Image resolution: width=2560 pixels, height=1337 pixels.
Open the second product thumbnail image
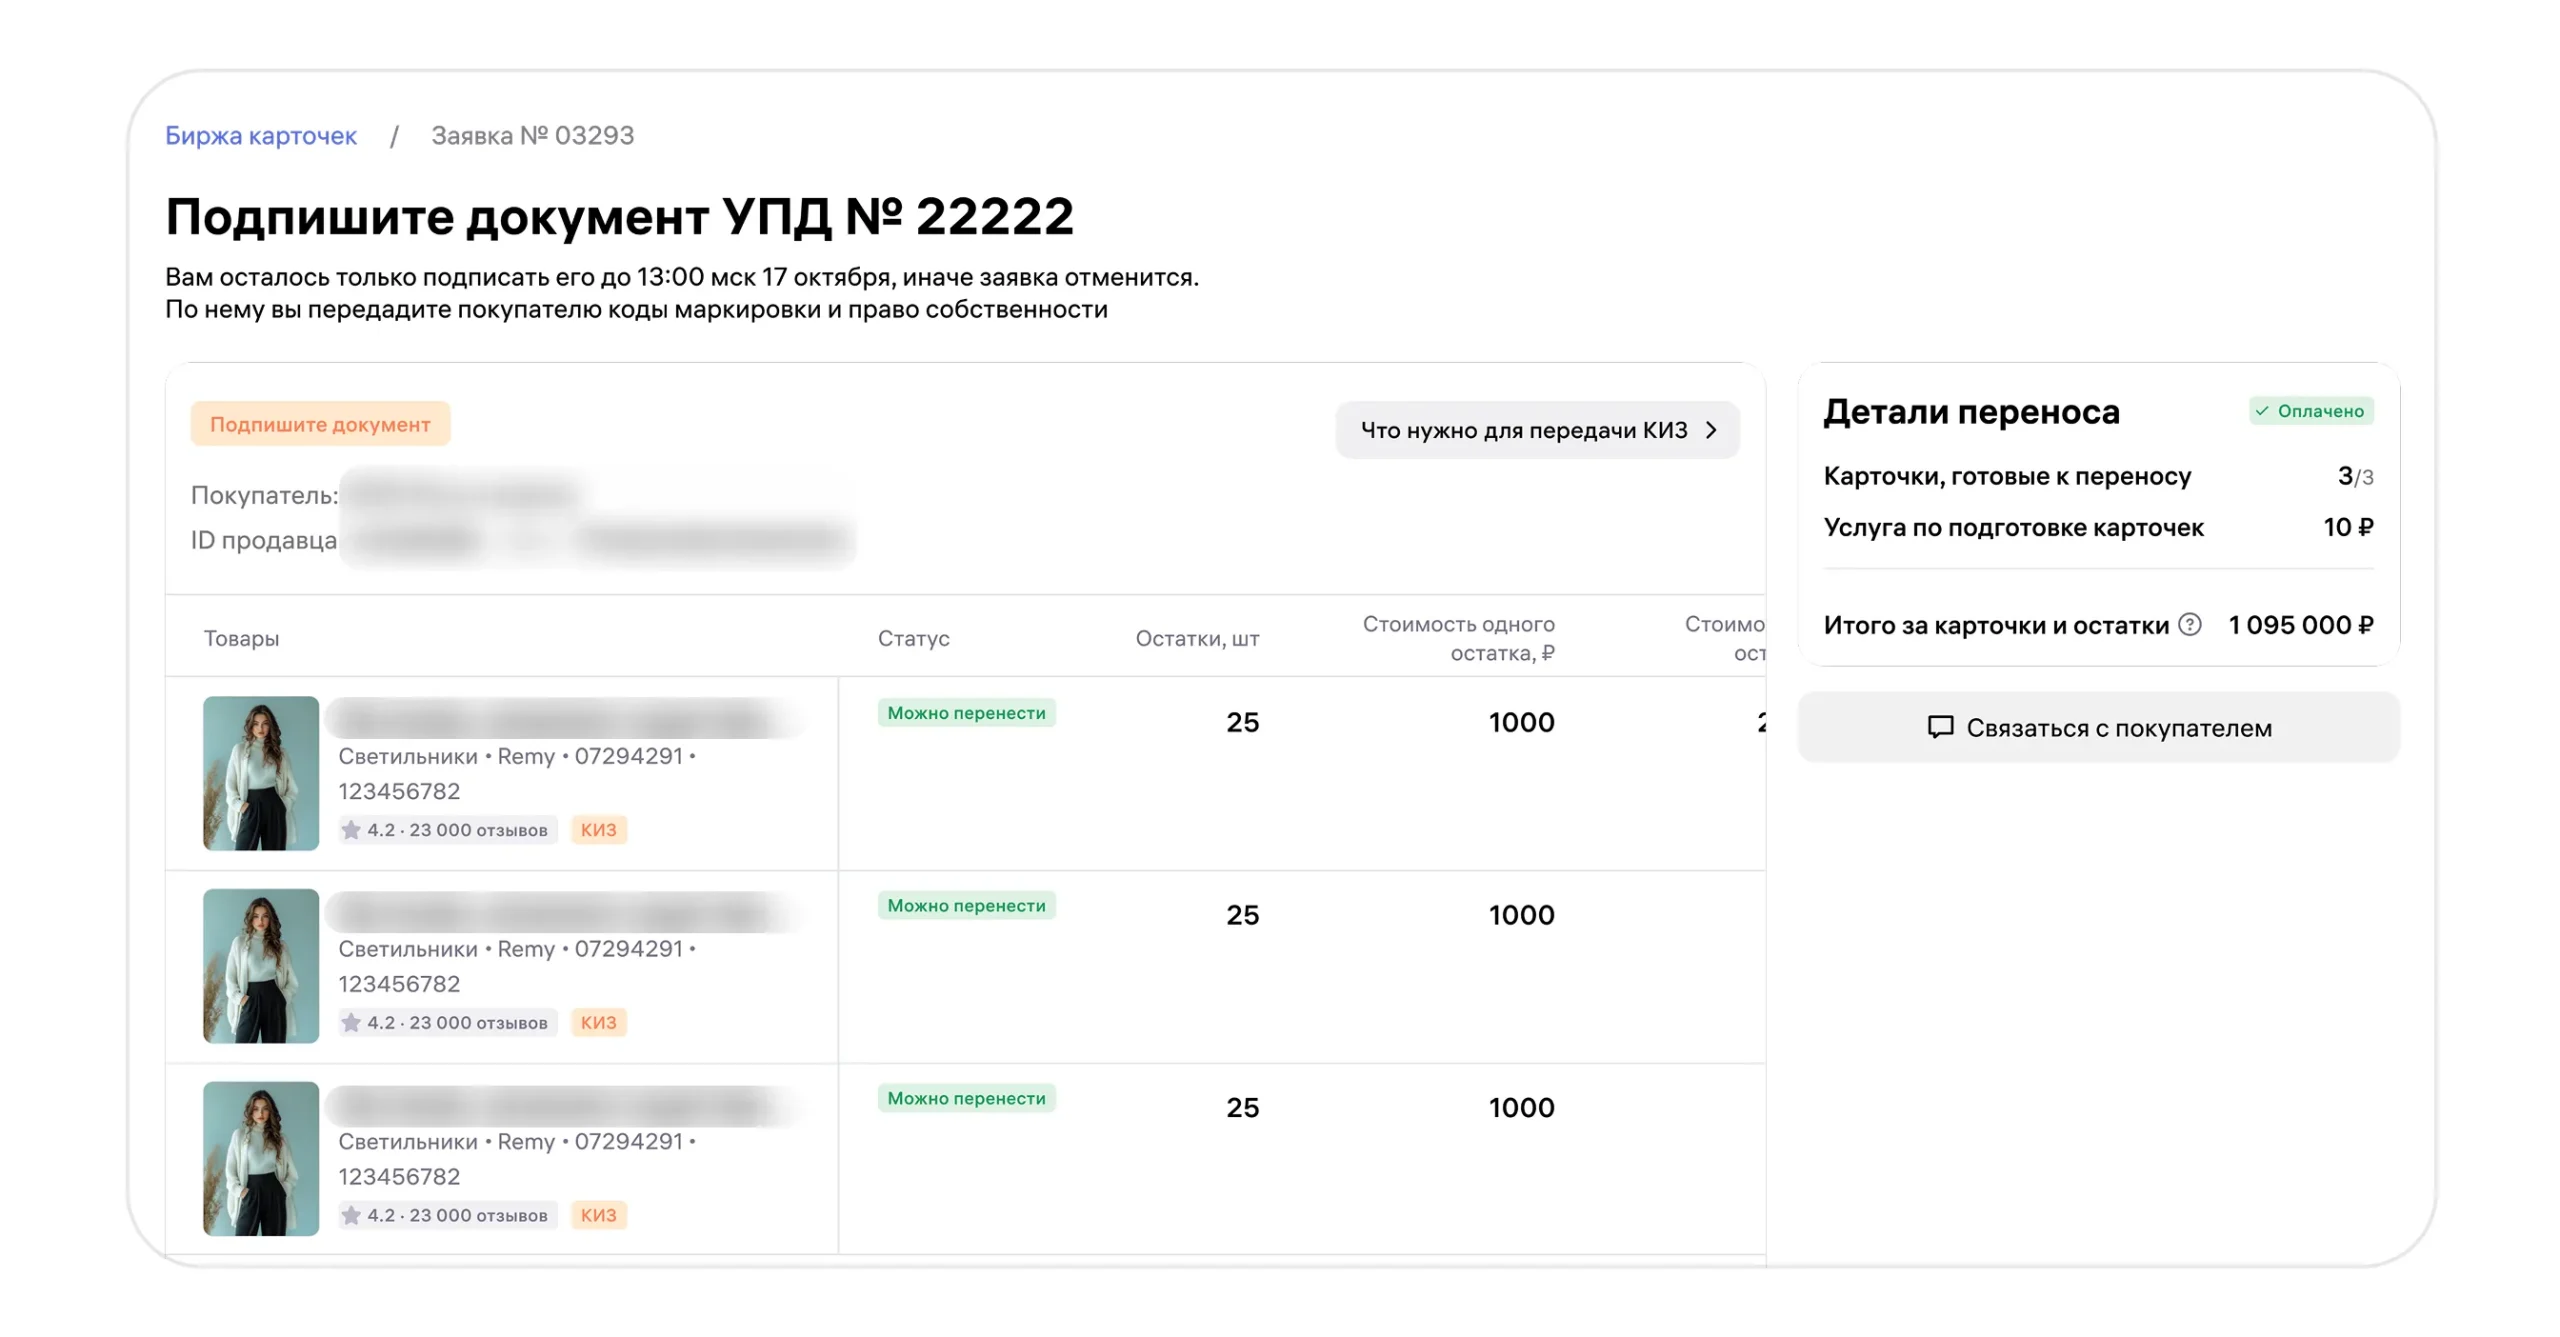(x=261, y=966)
